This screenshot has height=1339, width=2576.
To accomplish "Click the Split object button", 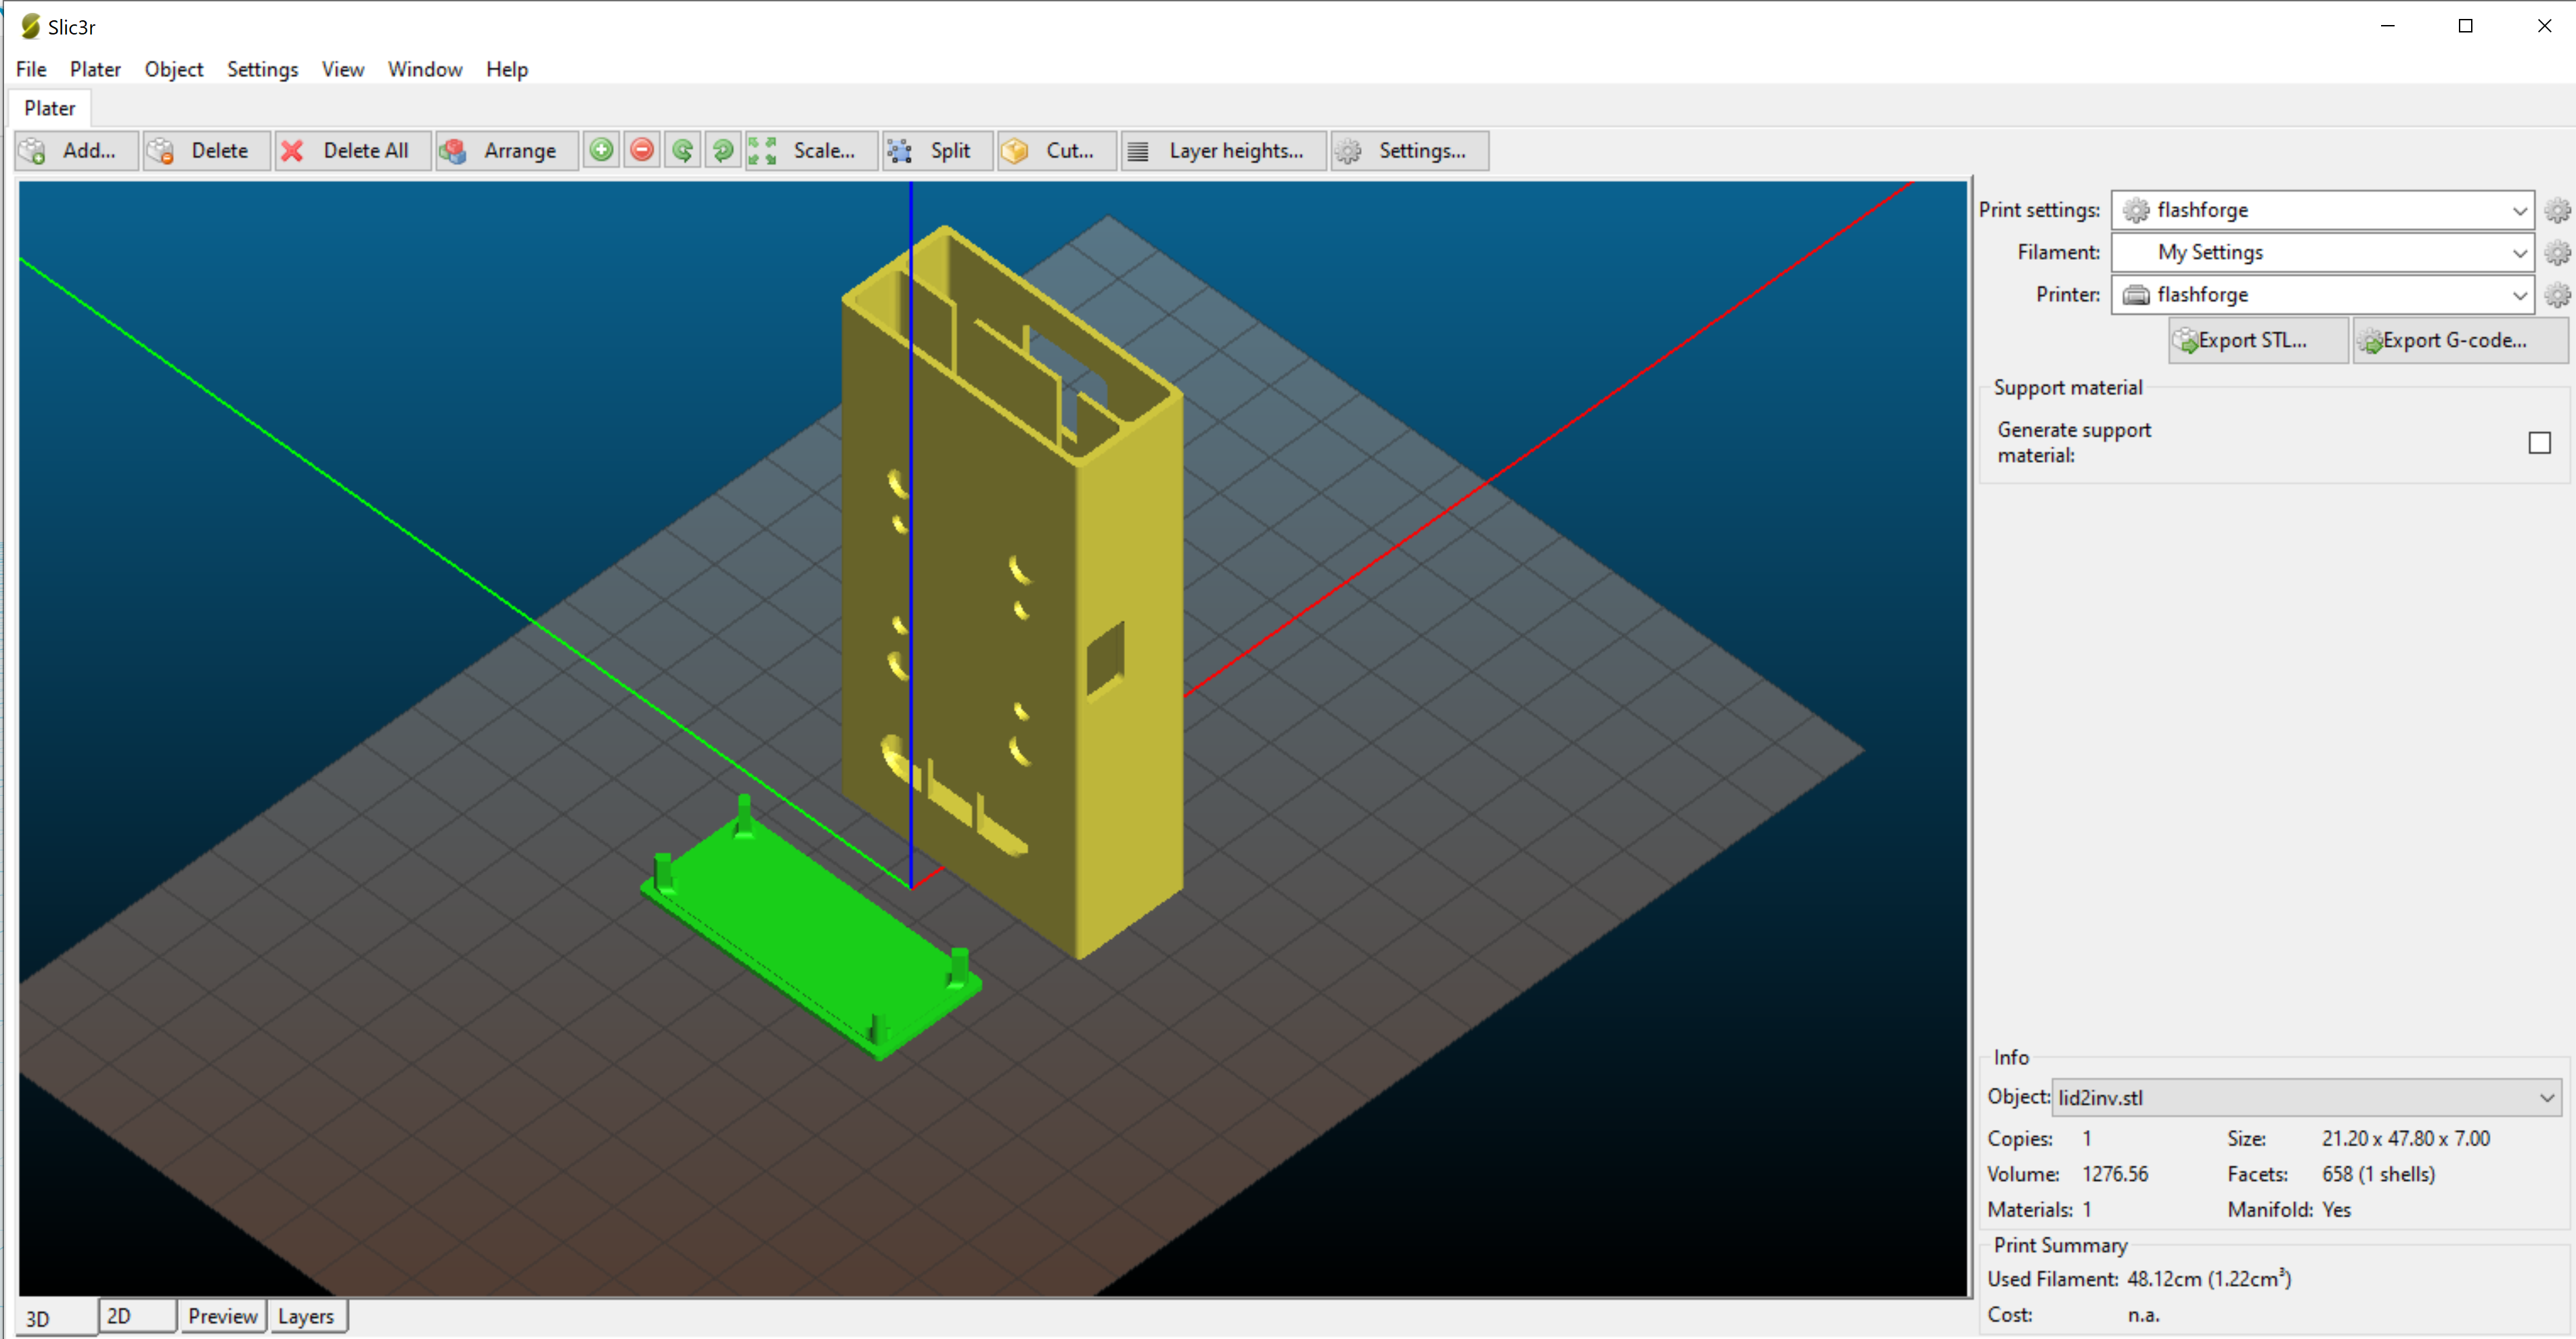I will click(938, 151).
